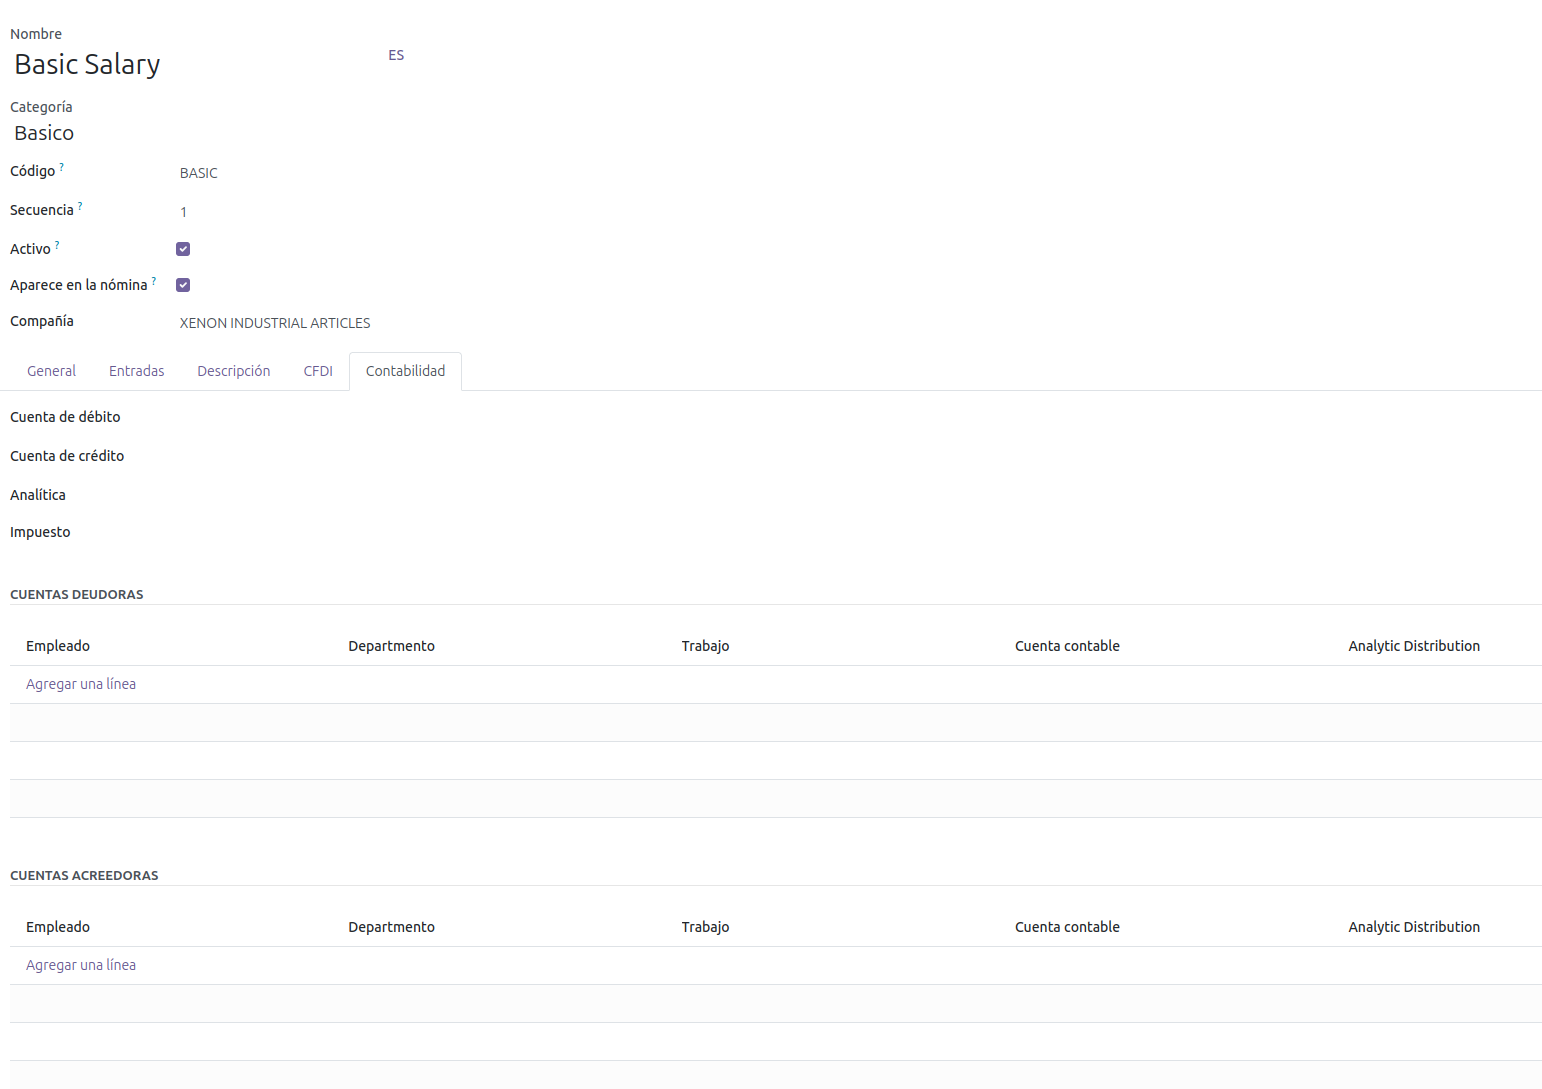Uncheck the Activo checkbox
The height and width of the screenshot is (1089, 1542).
coord(183,249)
